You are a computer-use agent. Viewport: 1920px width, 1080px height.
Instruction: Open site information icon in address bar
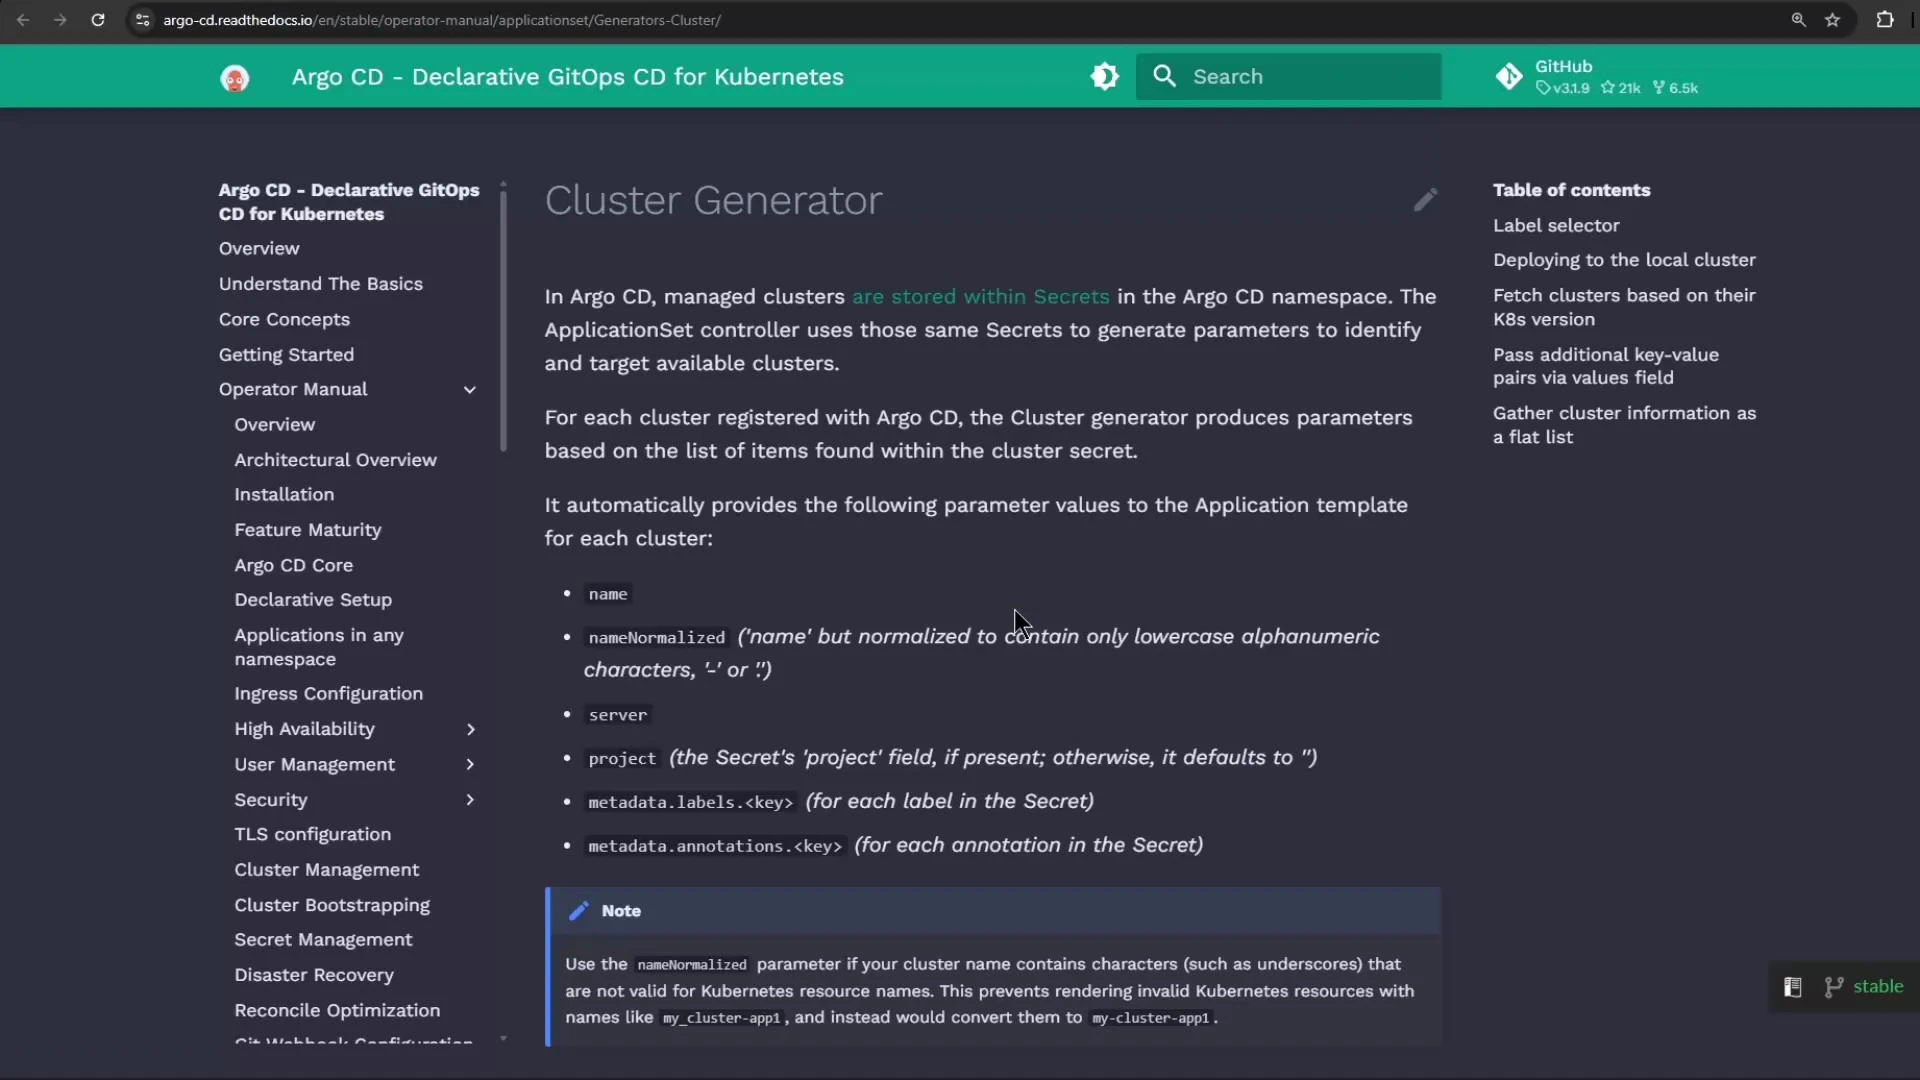[x=143, y=20]
